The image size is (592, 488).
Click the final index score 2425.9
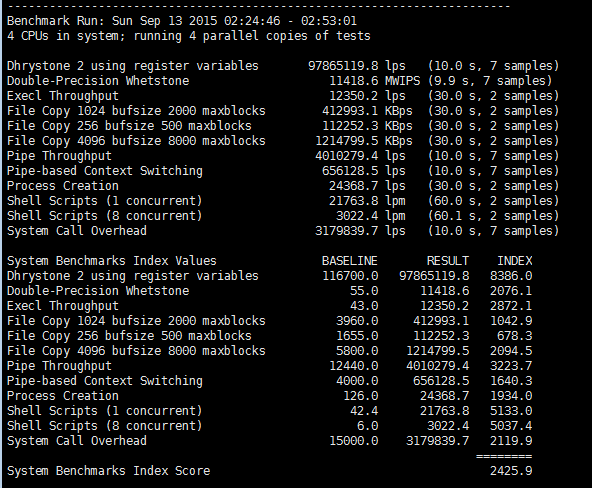(x=511, y=471)
